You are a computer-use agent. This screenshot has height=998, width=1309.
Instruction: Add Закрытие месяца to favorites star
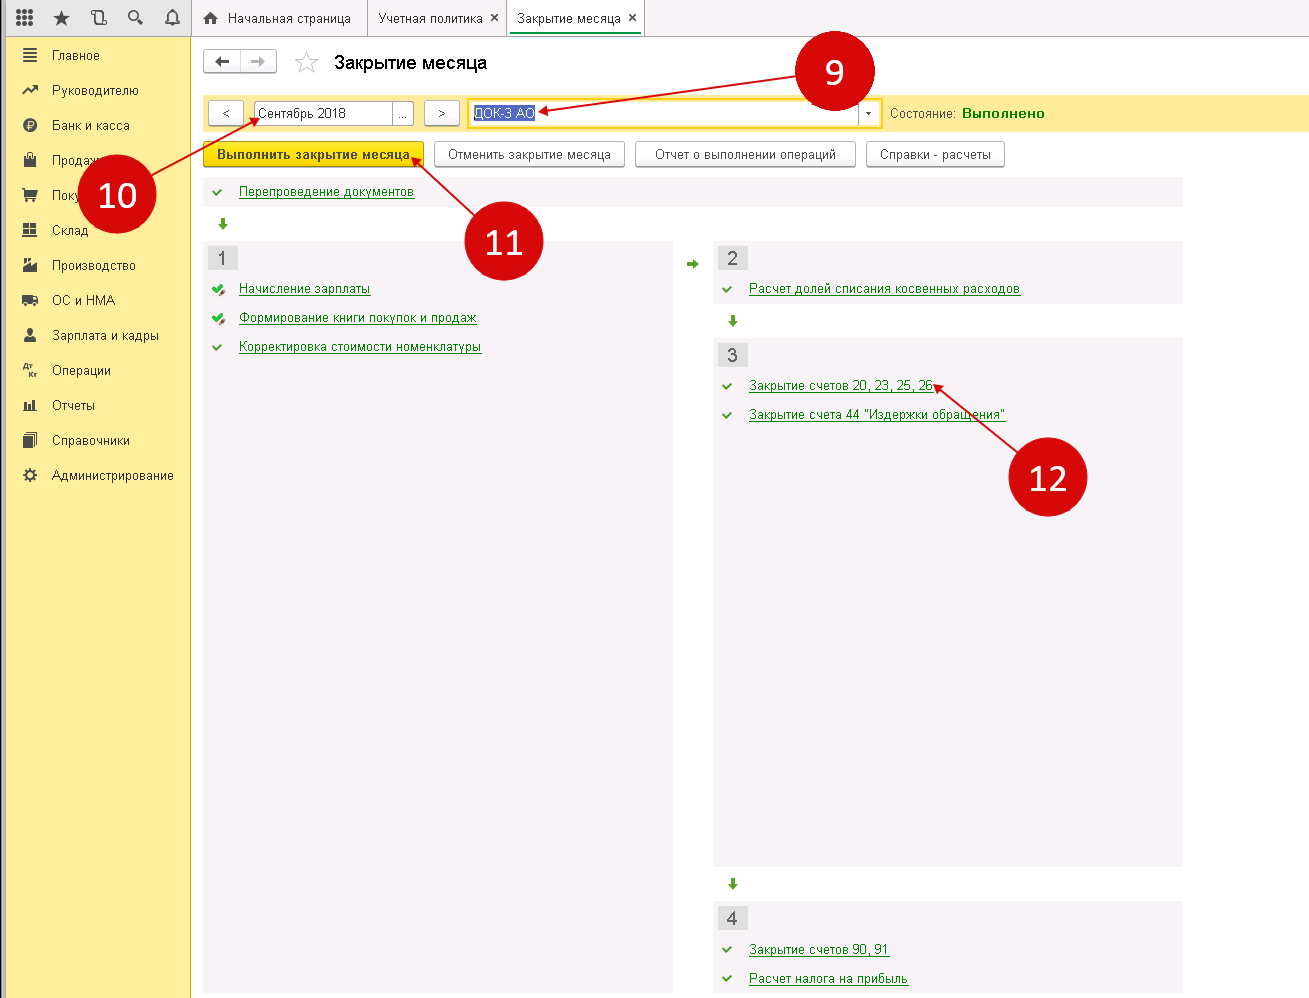pyautogui.click(x=306, y=63)
